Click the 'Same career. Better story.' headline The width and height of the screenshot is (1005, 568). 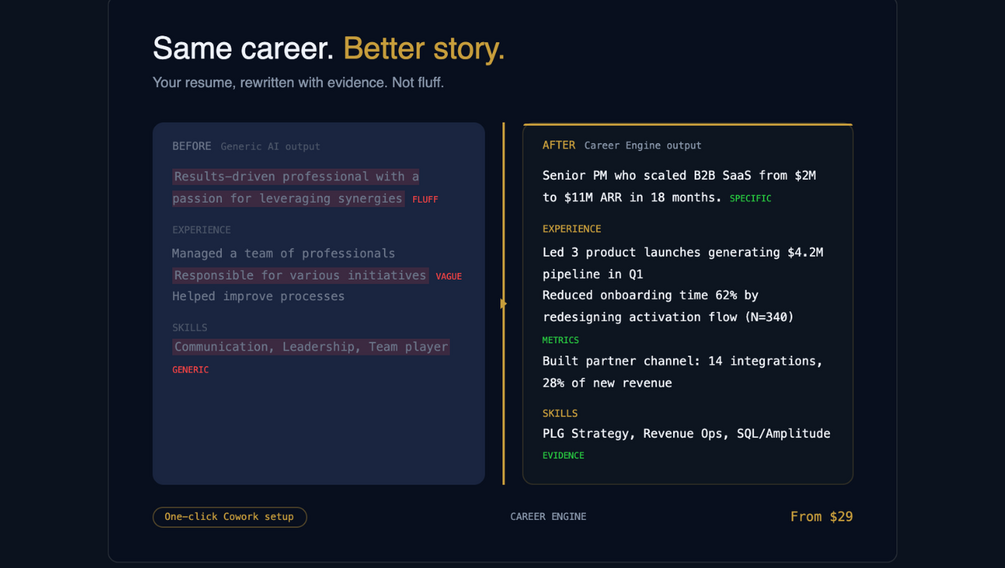point(328,48)
